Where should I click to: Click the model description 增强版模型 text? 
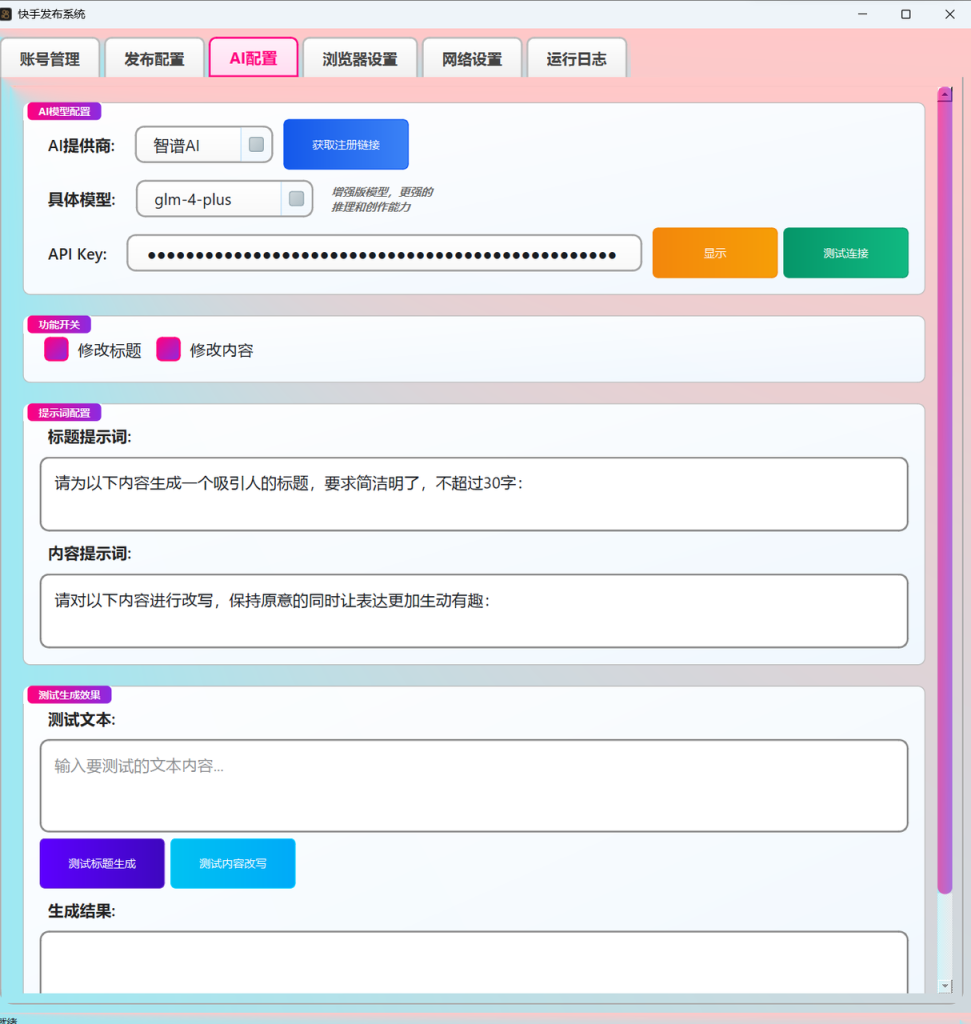pos(382,199)
